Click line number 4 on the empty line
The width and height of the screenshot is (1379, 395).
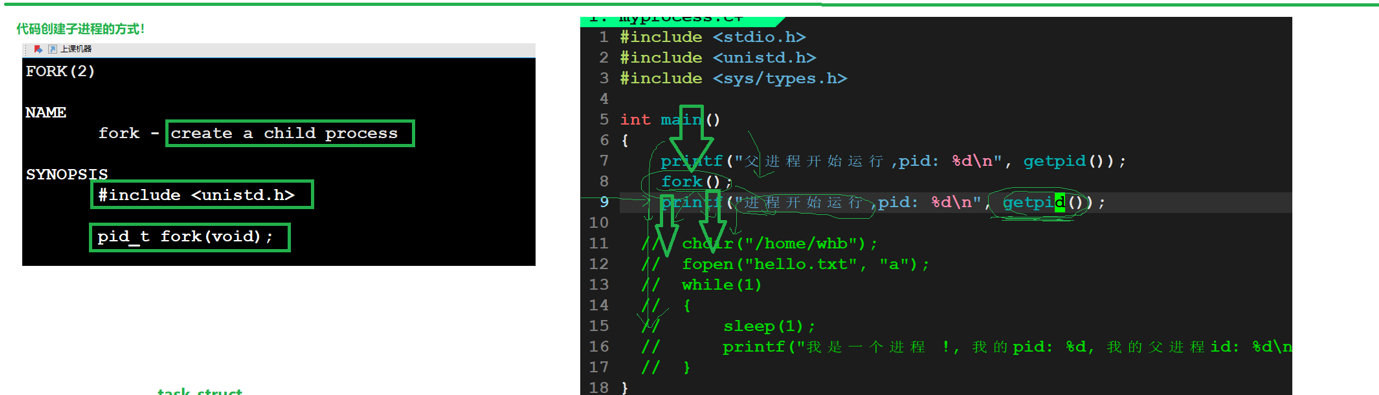tap(603, 99)
